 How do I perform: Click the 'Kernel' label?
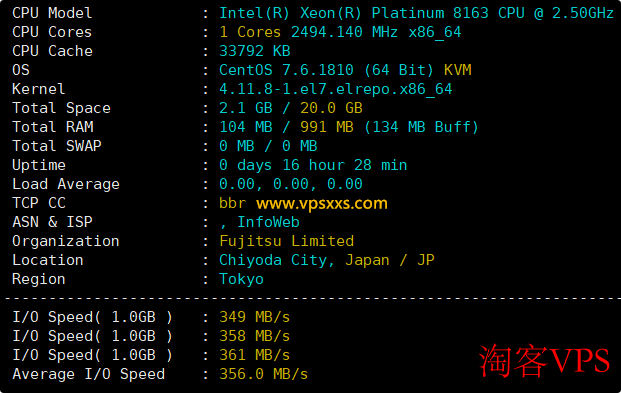click(x=38, y=89)
